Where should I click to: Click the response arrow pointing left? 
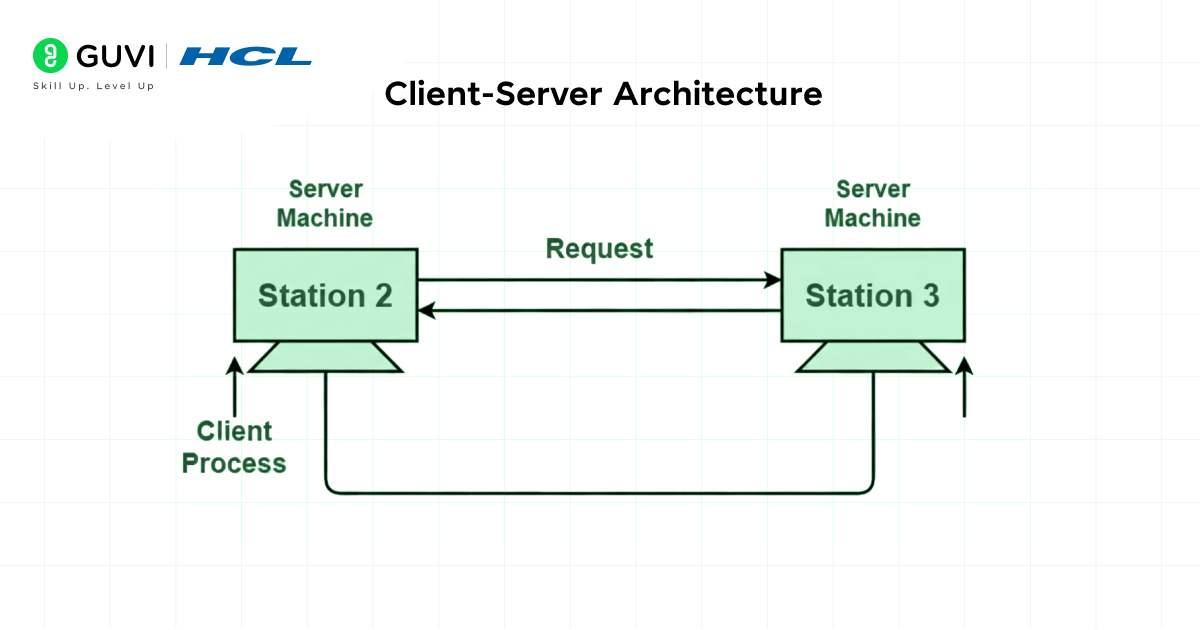tap(598, 310)
